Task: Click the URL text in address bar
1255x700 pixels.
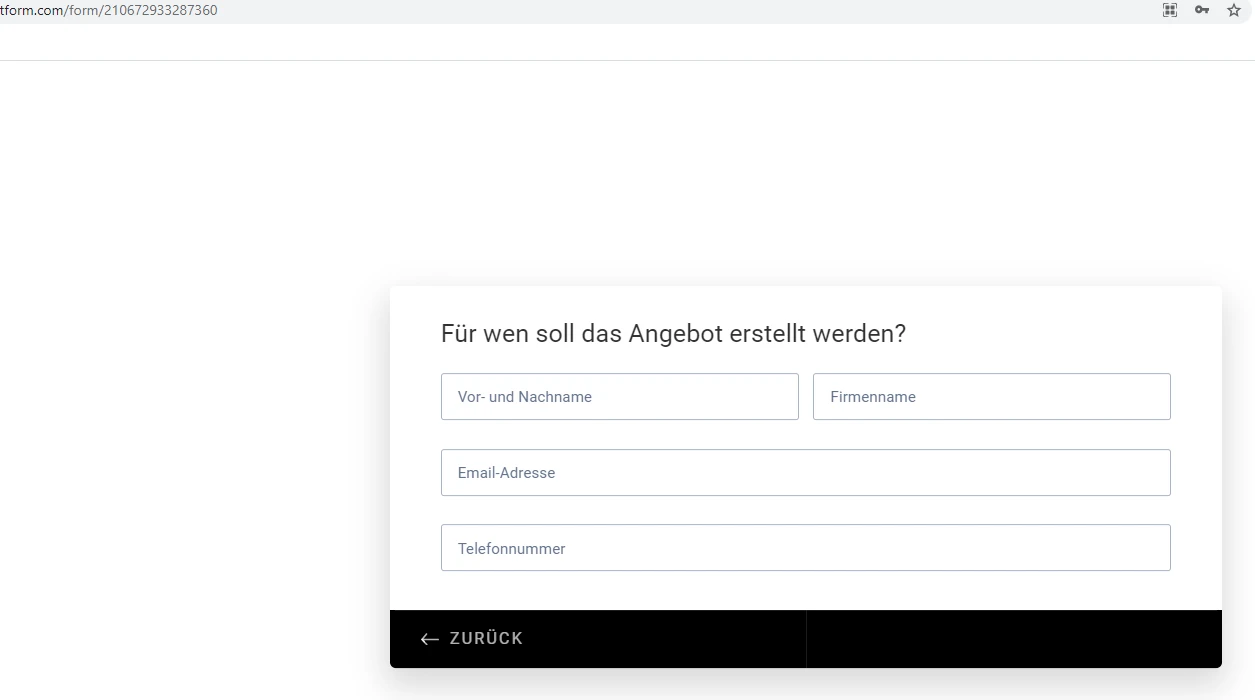Action: pos(108,11)
